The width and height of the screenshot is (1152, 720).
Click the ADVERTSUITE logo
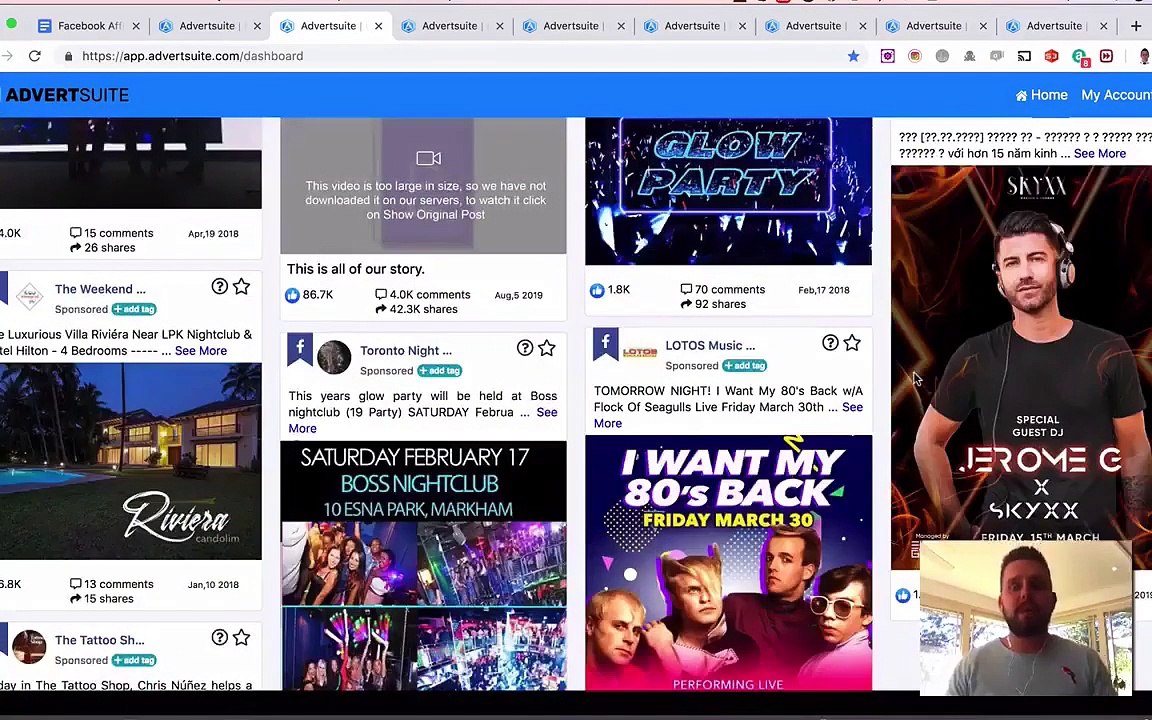click(66, 95)
